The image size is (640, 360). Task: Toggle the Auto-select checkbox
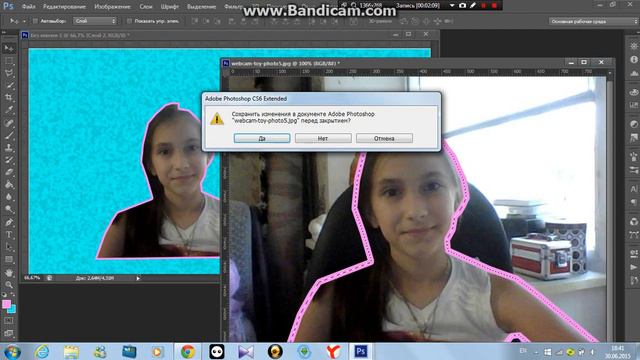(35, 21)
